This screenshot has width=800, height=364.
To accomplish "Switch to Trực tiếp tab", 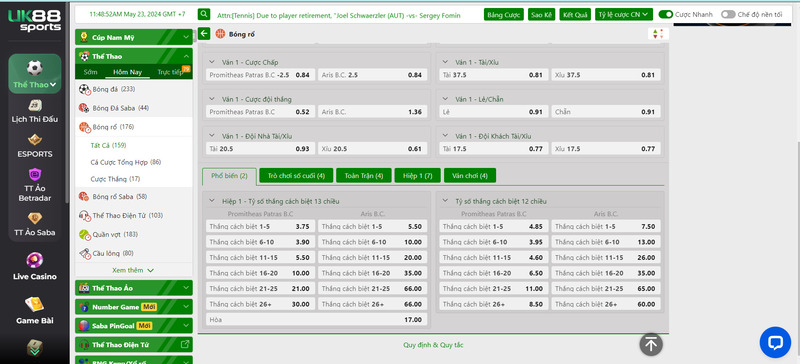I will (x=170, y=72).
